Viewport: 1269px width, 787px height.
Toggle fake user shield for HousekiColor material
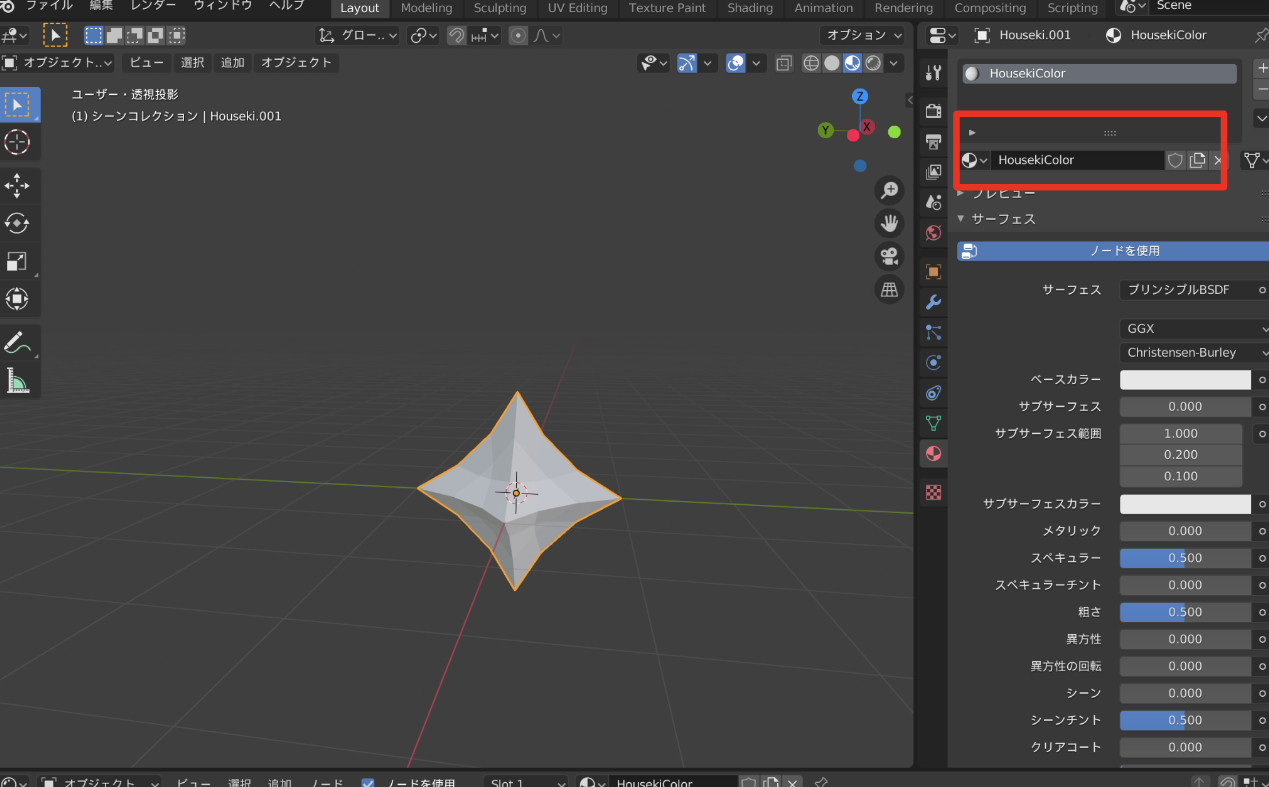click(x=1175, y=160)
